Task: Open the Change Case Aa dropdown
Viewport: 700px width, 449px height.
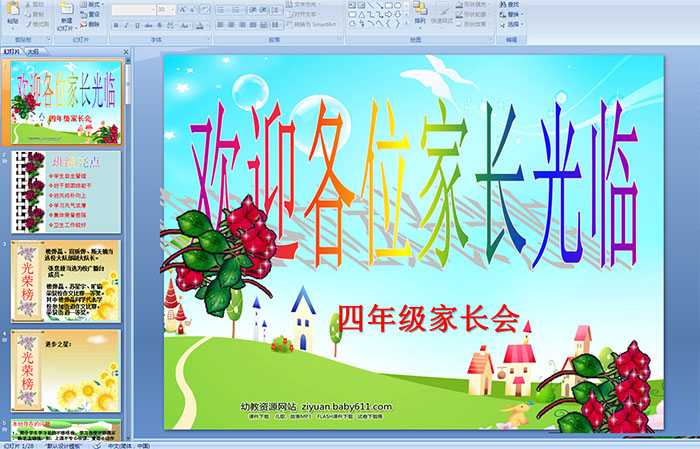Action: pyautogui.click(x=185, y=25)
